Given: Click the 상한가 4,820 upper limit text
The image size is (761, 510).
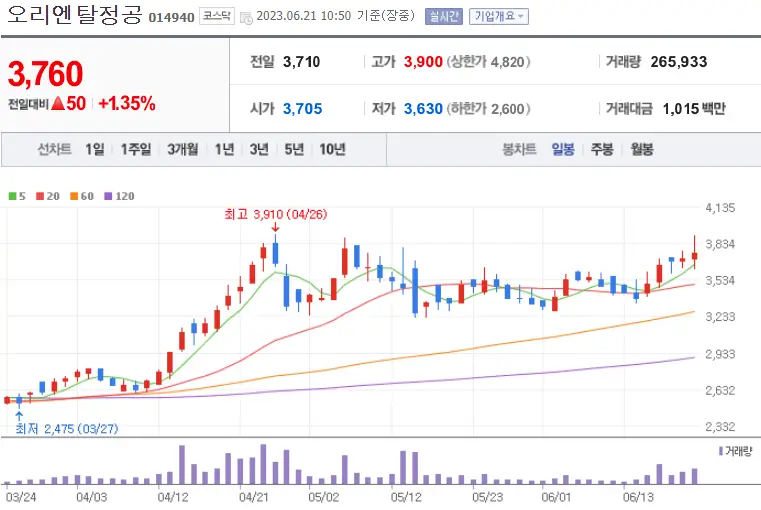Looking at the screenshot, I should (x=488, y=62).
